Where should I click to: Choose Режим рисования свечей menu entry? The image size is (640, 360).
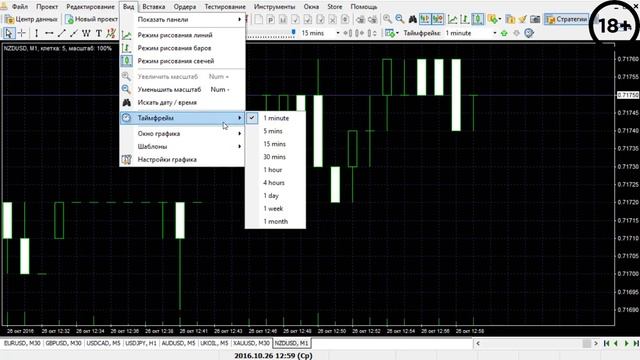(182, 61)
